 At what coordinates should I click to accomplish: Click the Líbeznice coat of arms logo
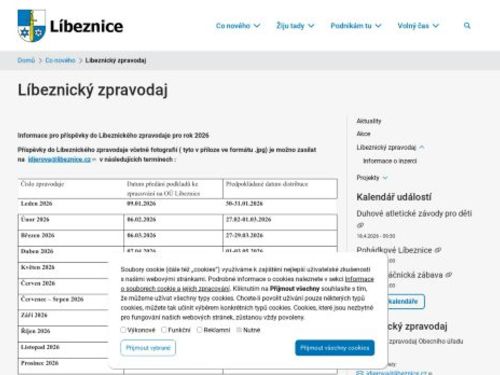pyautogui.click(x=32, y=26)
